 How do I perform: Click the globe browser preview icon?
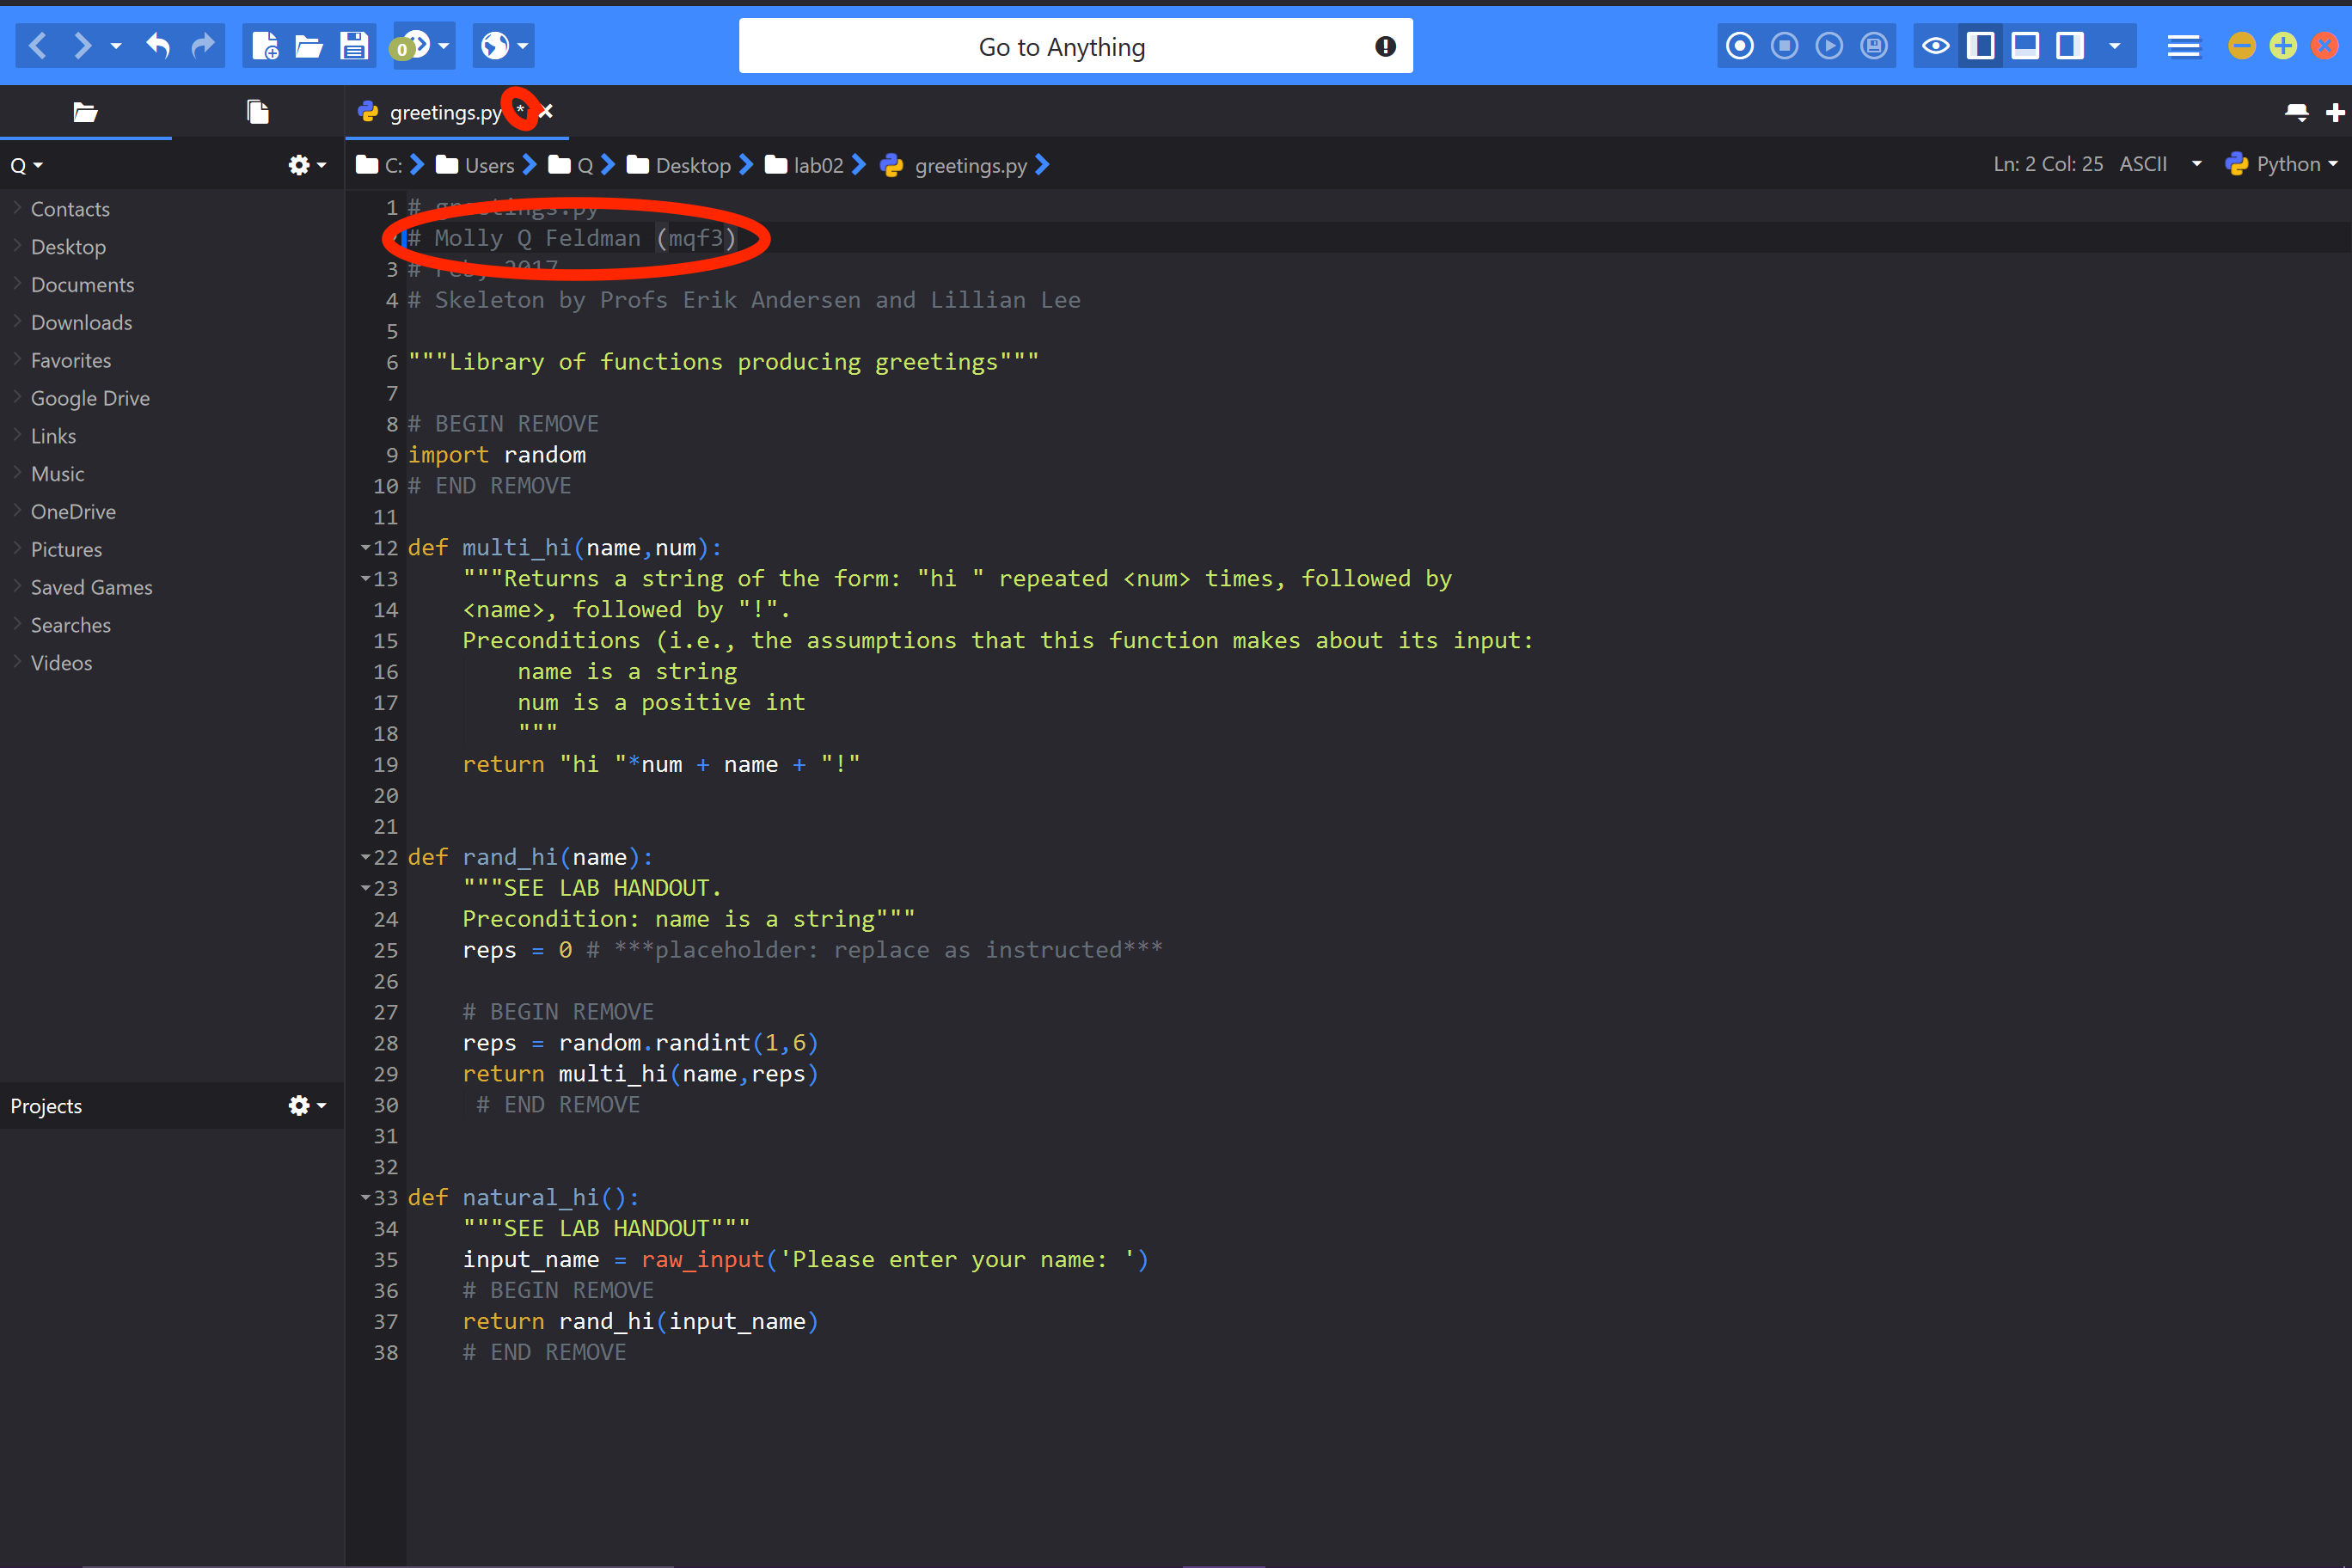[x=495, y=46]
